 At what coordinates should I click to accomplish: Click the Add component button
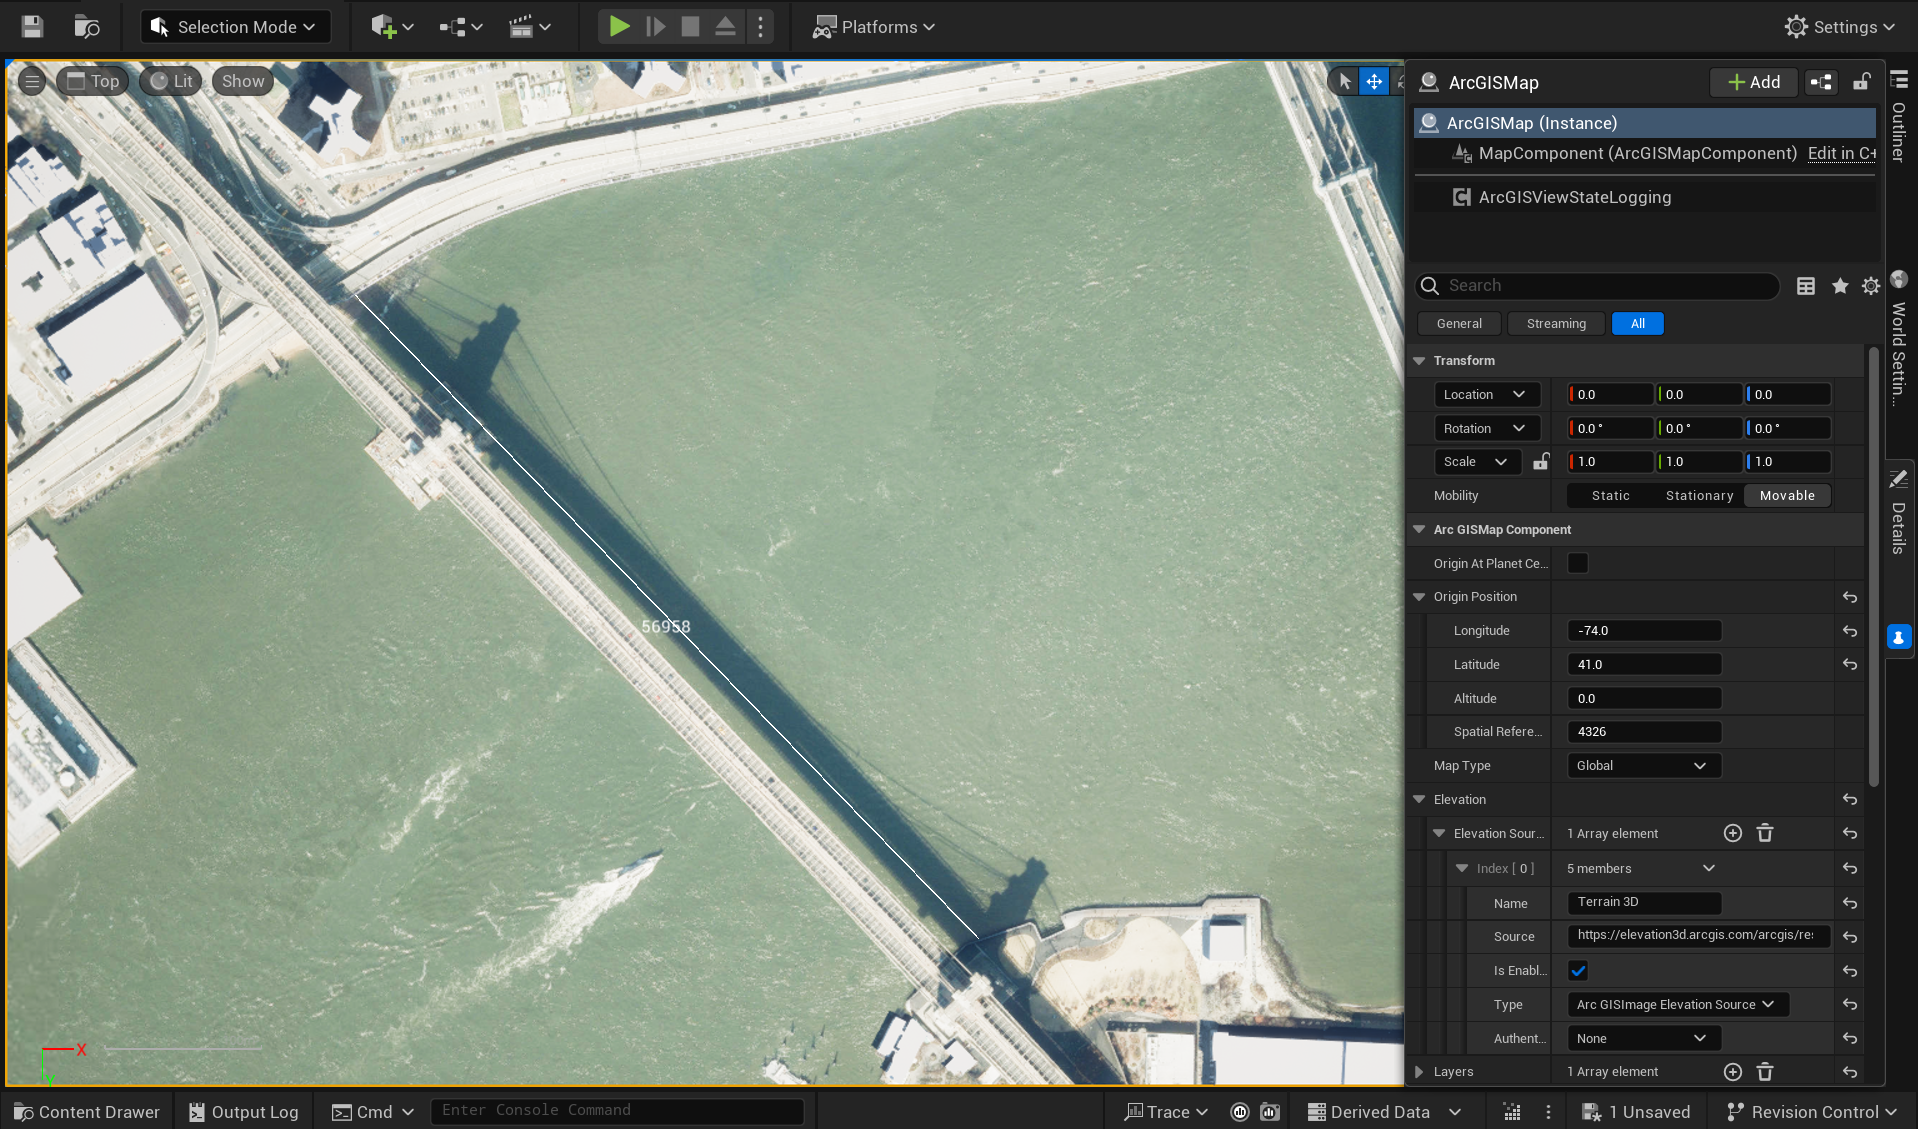tap(1752, 82)
